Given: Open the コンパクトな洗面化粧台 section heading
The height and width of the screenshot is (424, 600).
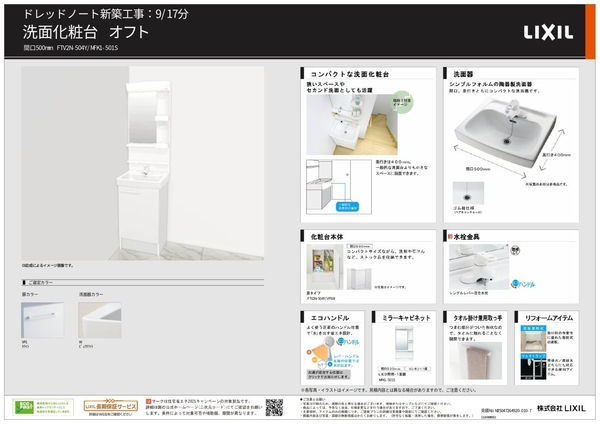Looking at the screenshot, I should click(348, 75).
